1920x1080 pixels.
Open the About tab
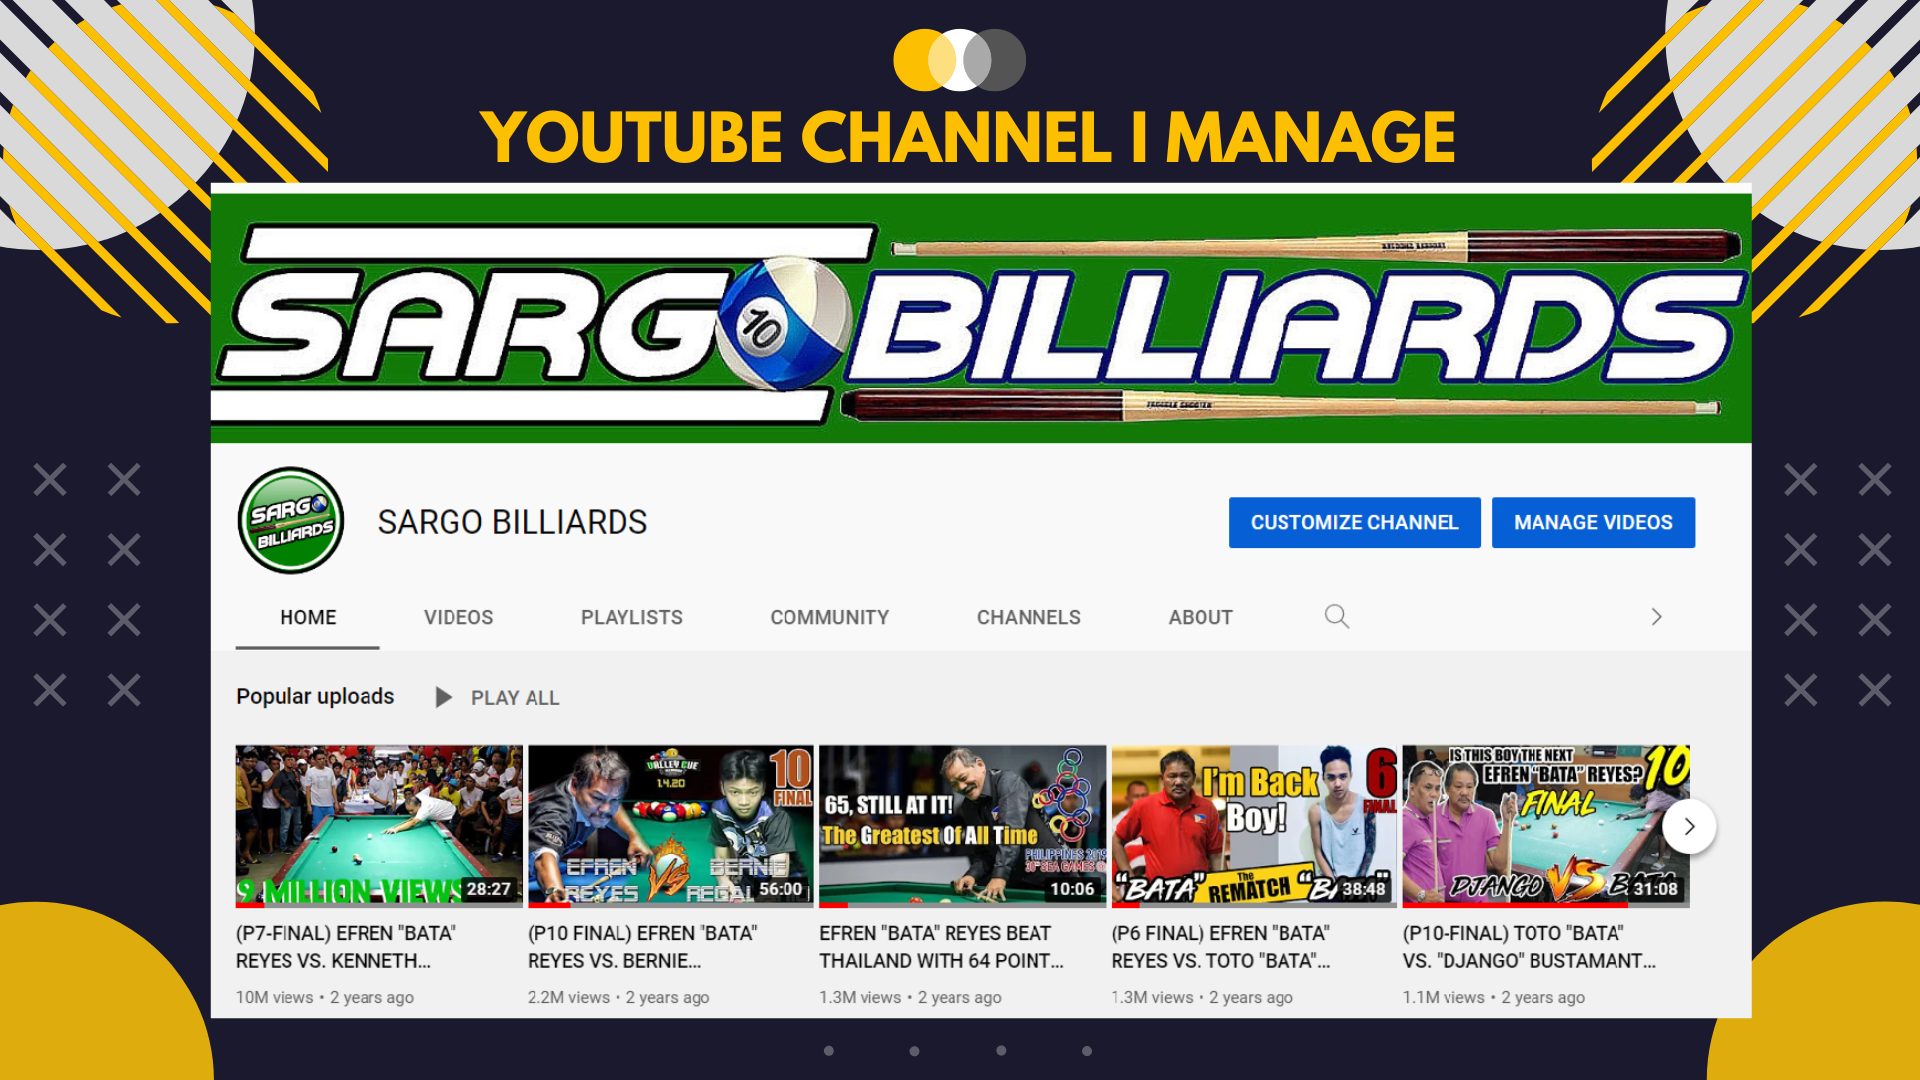point(1200,617)
